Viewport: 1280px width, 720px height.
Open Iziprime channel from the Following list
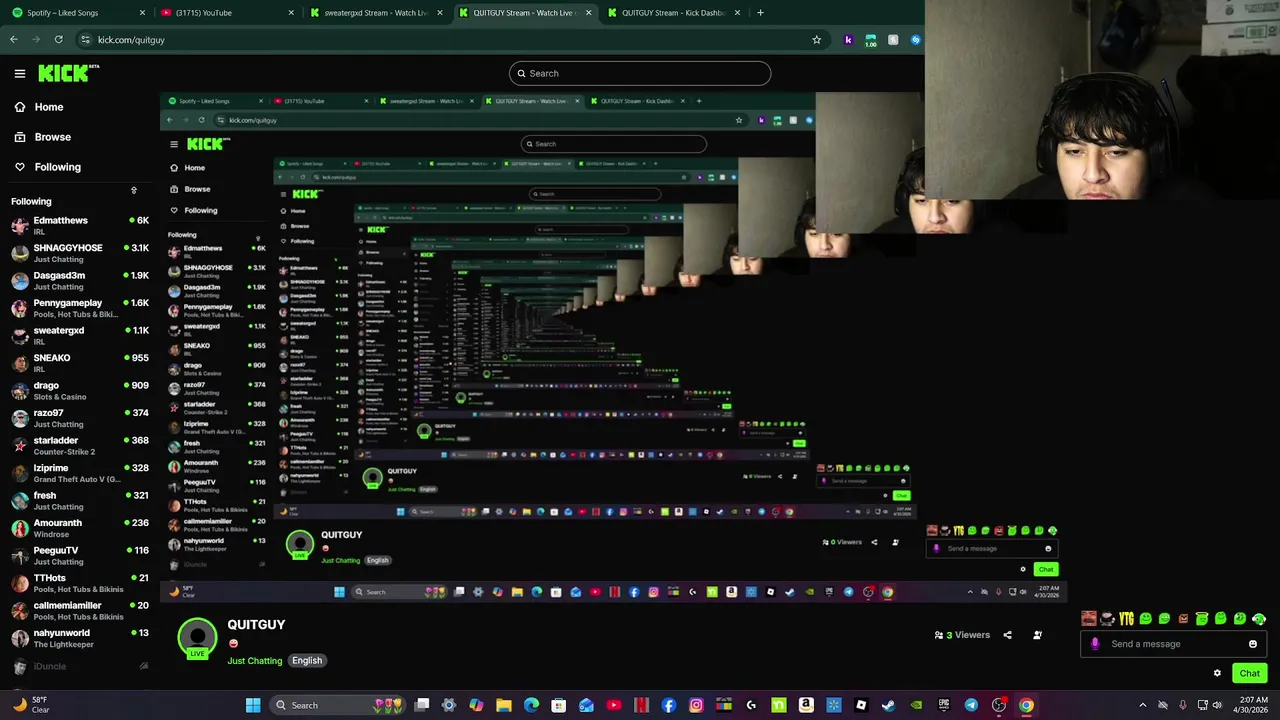(80, 473)
